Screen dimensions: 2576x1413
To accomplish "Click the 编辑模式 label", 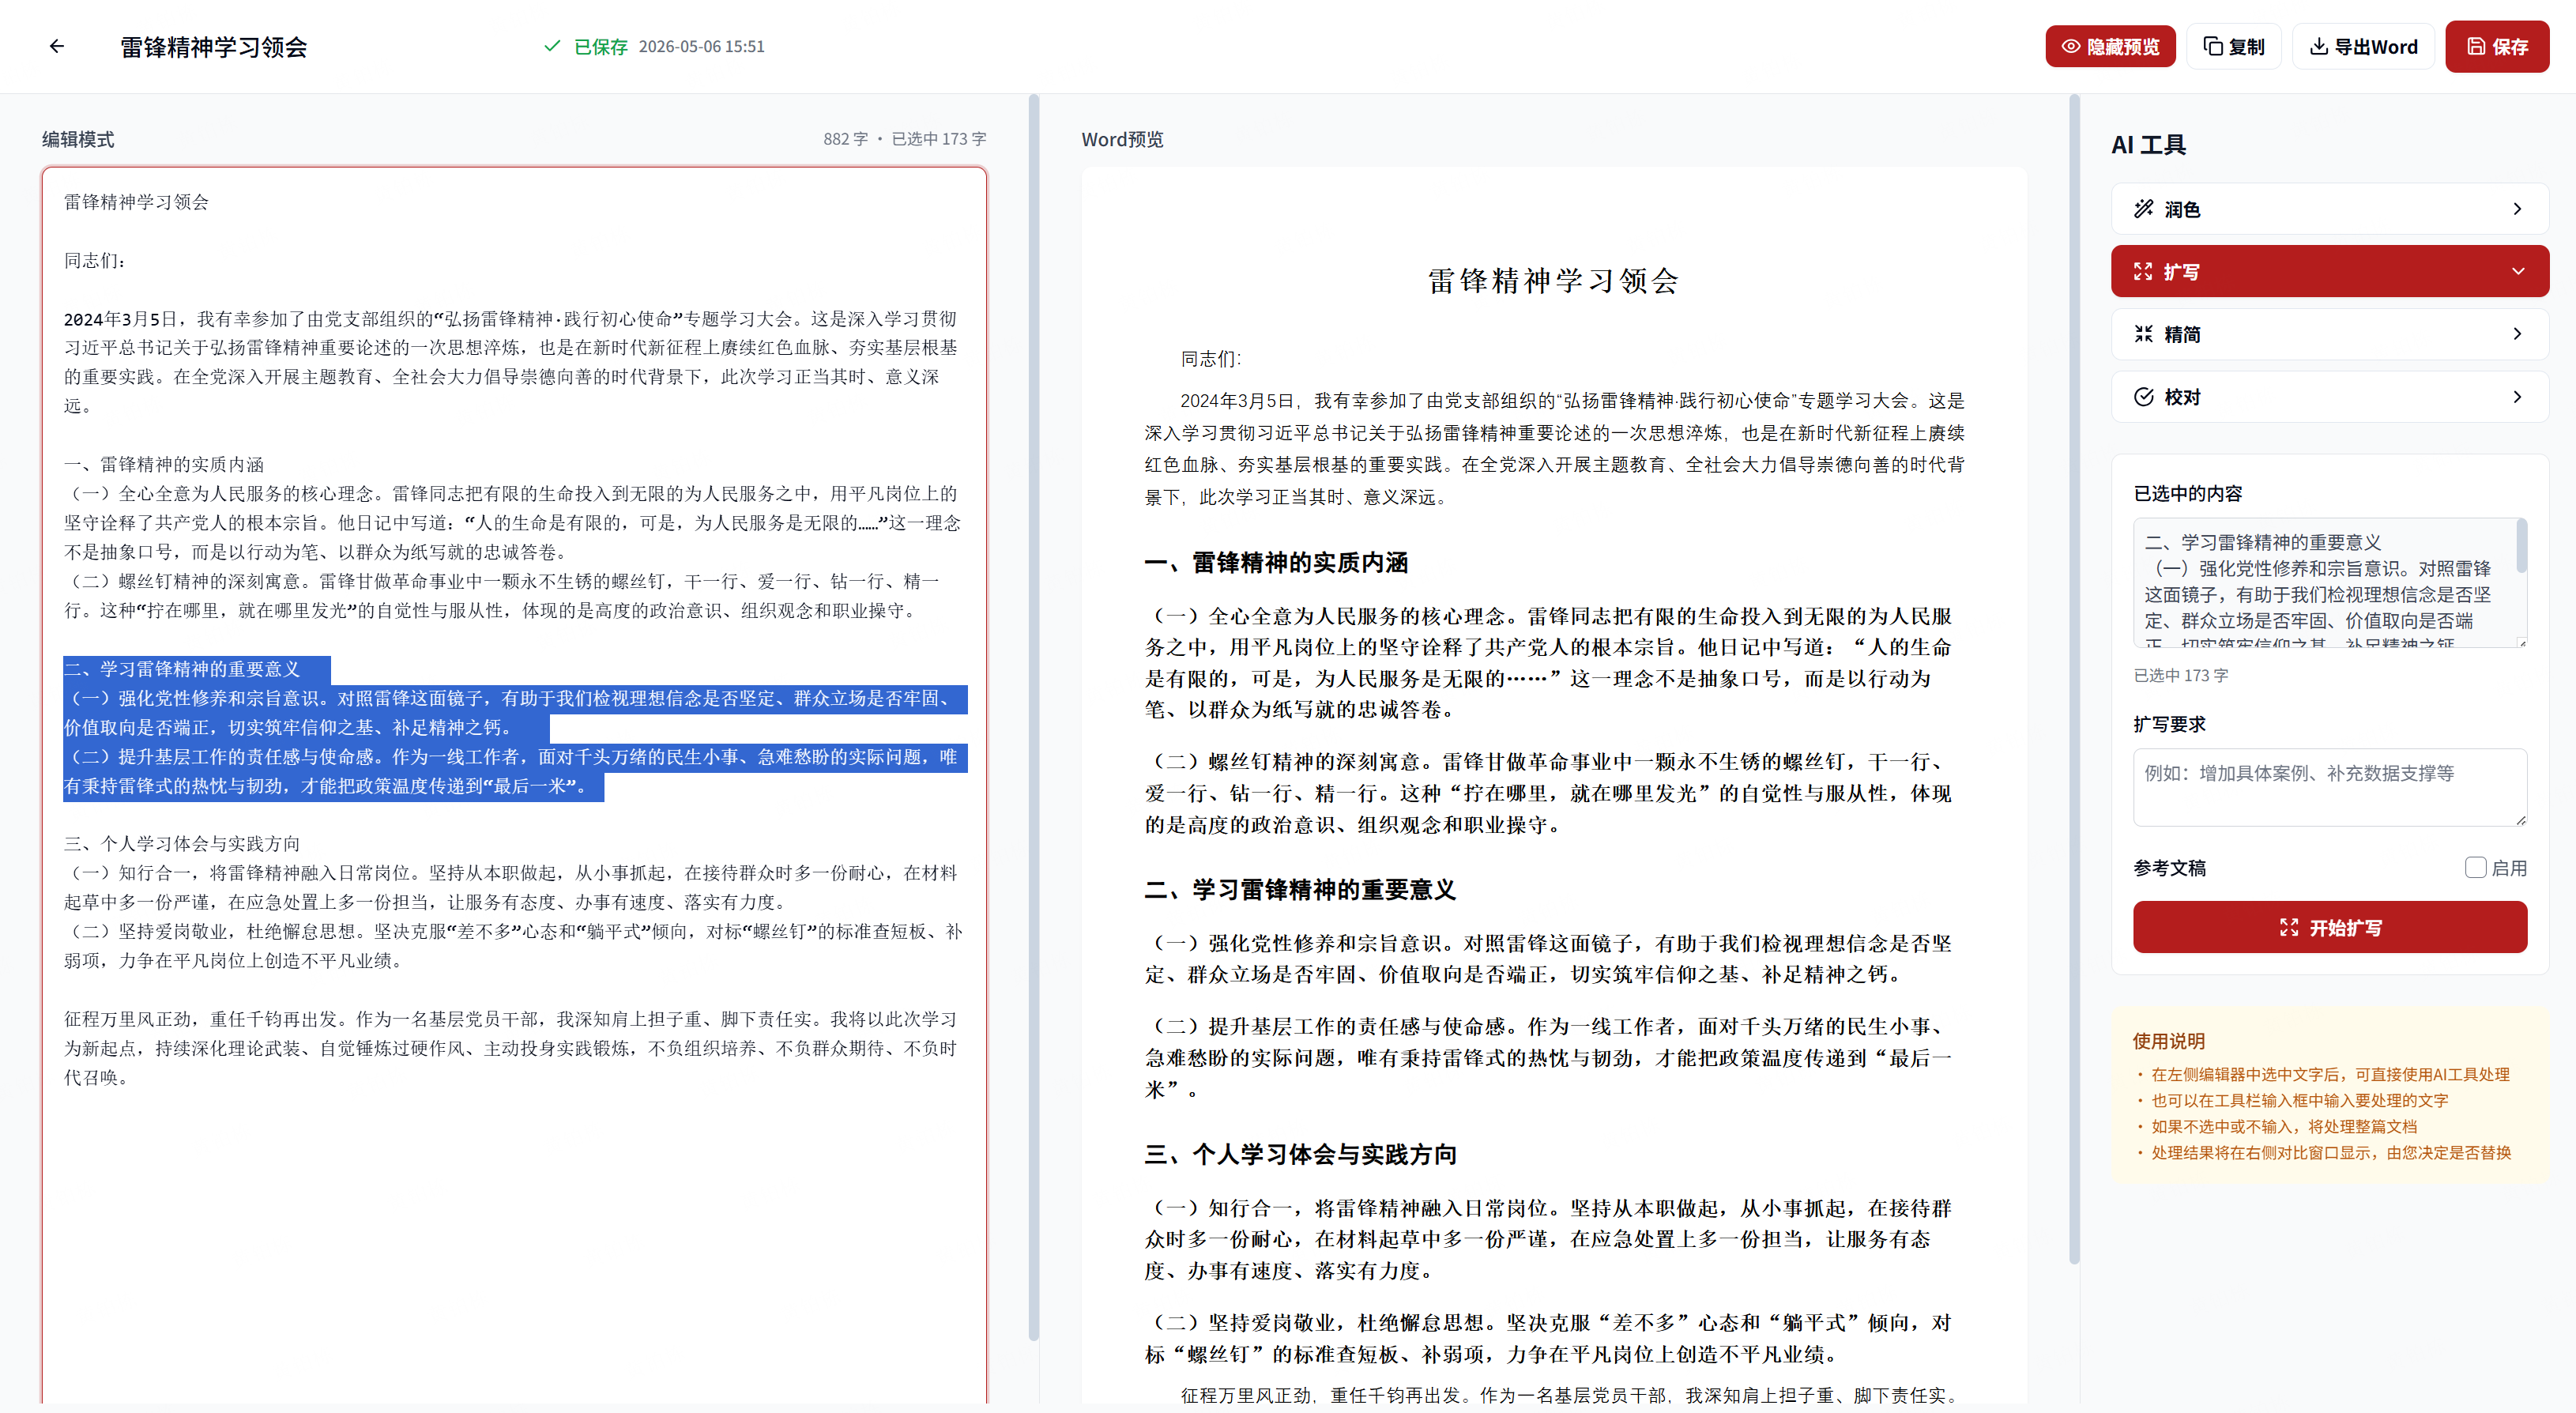I will pos(78,139).
